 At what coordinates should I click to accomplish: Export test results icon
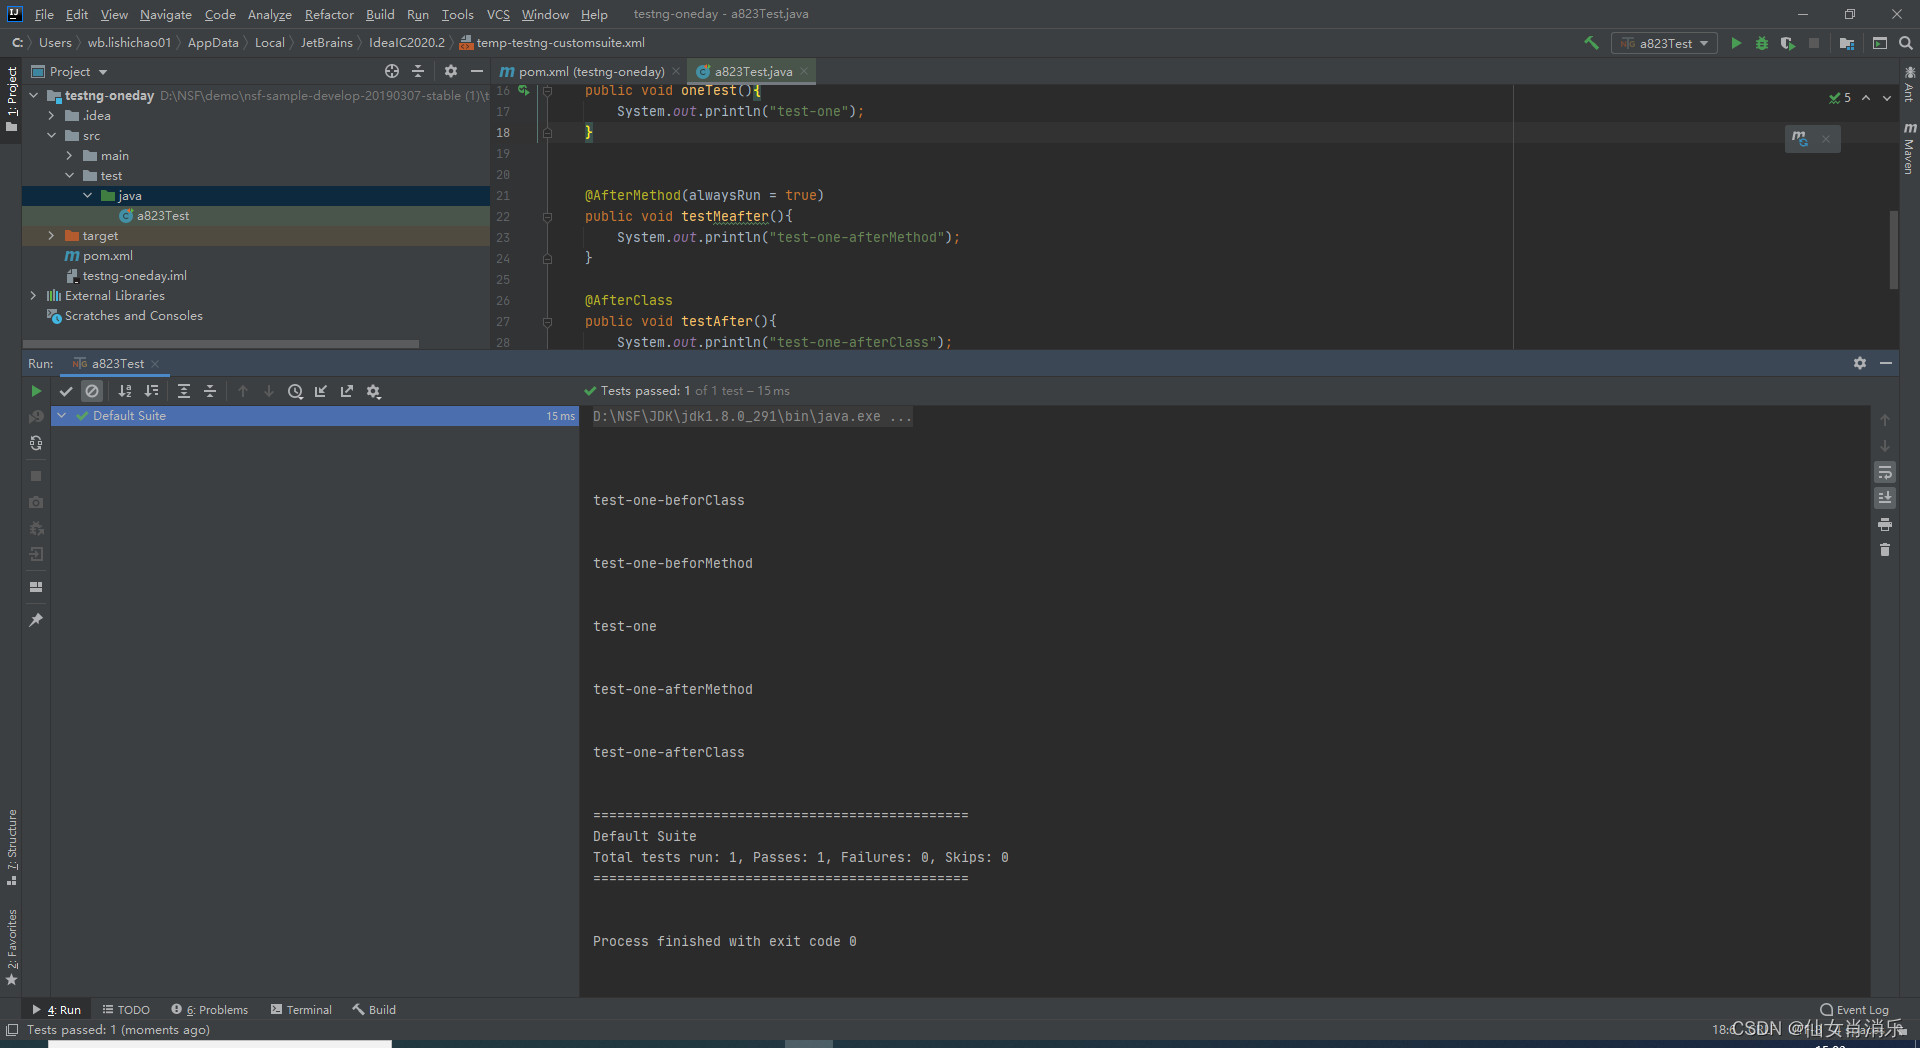pos(347,391)
